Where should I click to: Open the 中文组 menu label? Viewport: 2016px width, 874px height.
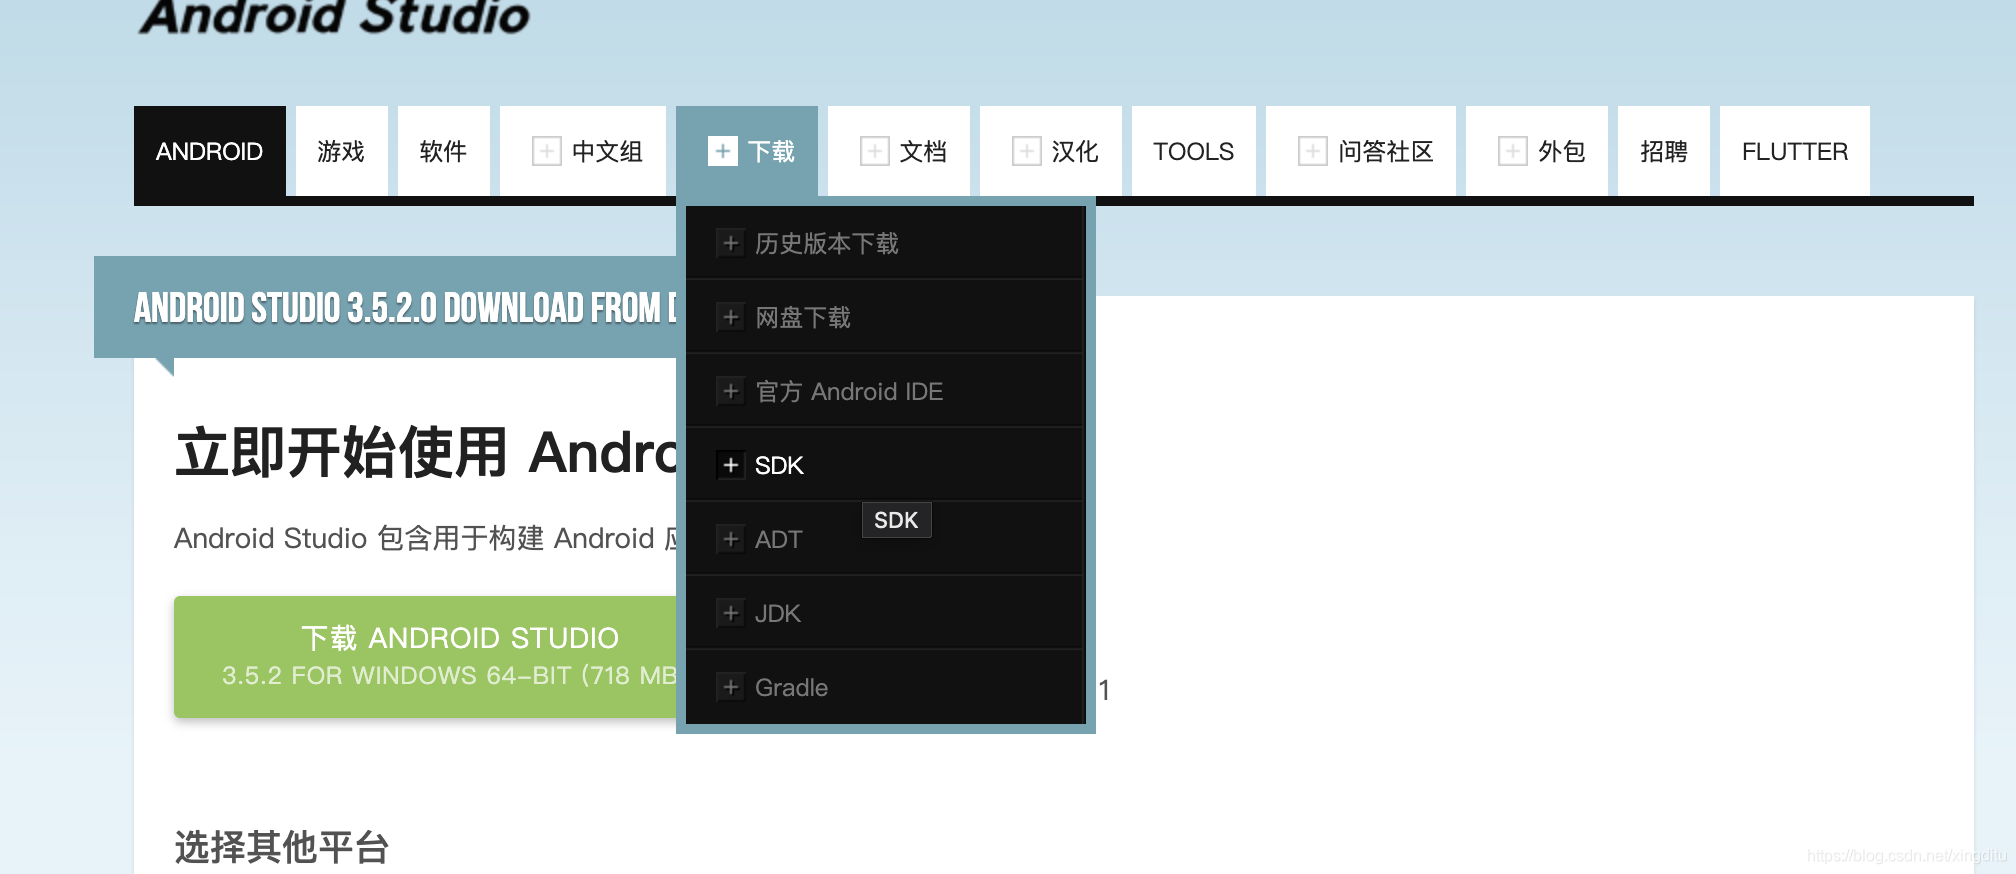tap(607, 151)
